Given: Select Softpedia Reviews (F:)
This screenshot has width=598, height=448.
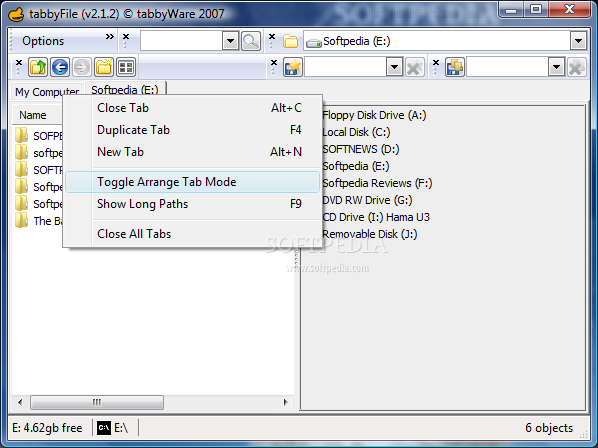Looking at the screenshot, I should tap(377, 183).
